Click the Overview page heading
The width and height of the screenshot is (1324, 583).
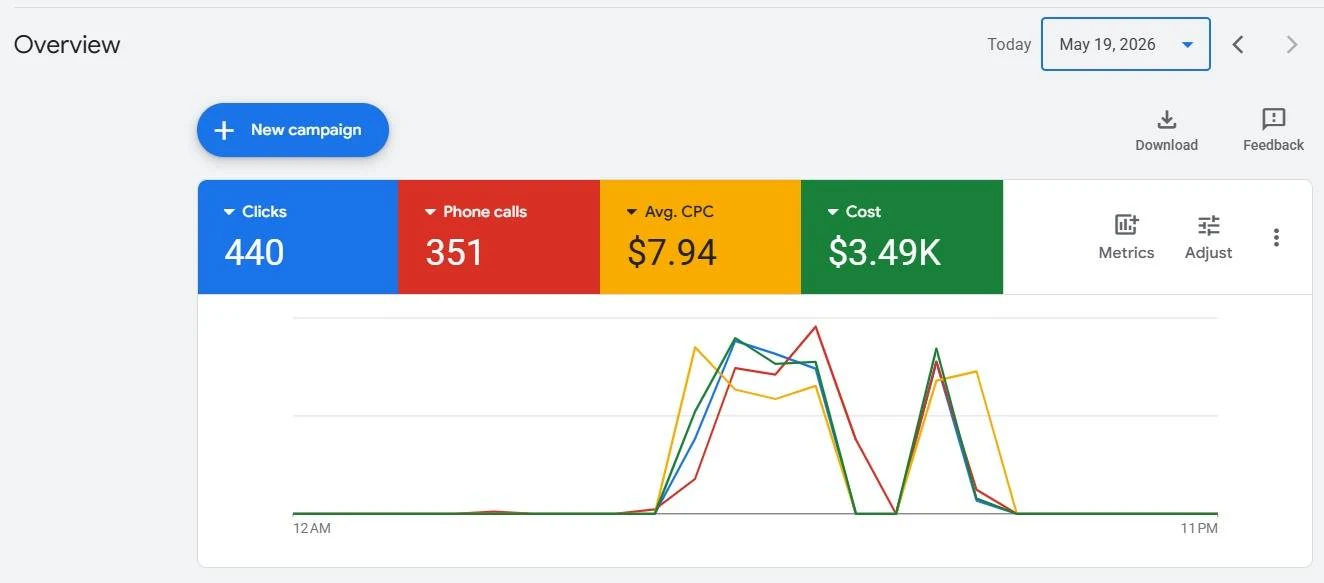pos(67,45)
